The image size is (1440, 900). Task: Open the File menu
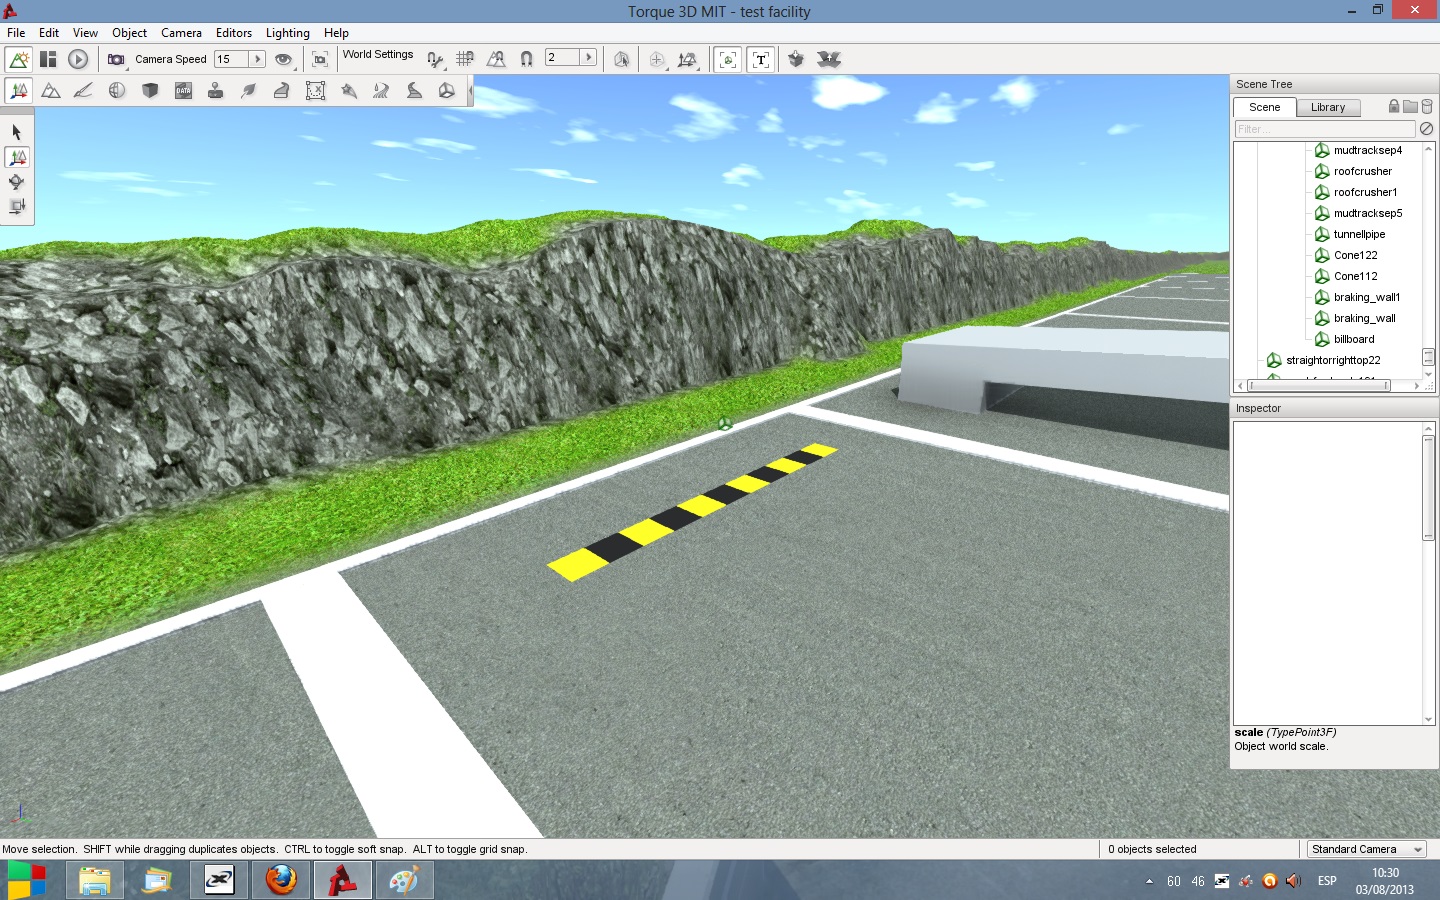point(16,33)
